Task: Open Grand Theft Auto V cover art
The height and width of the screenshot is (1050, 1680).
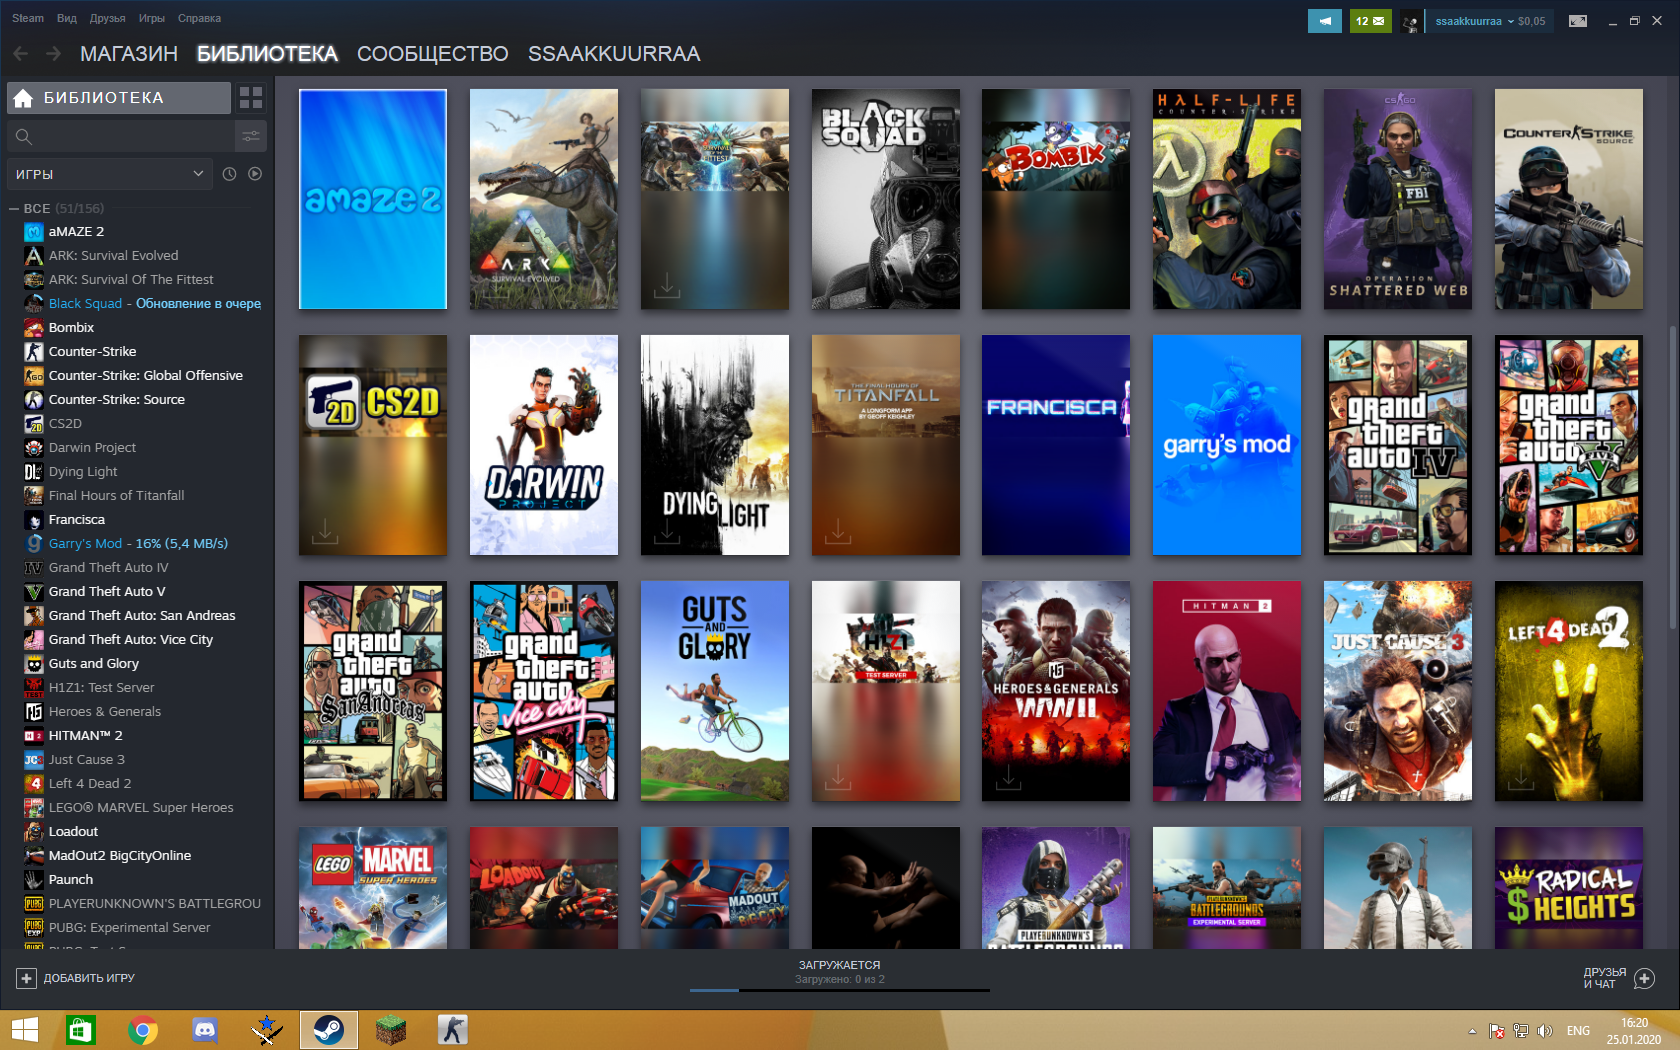Action: 1569,445
